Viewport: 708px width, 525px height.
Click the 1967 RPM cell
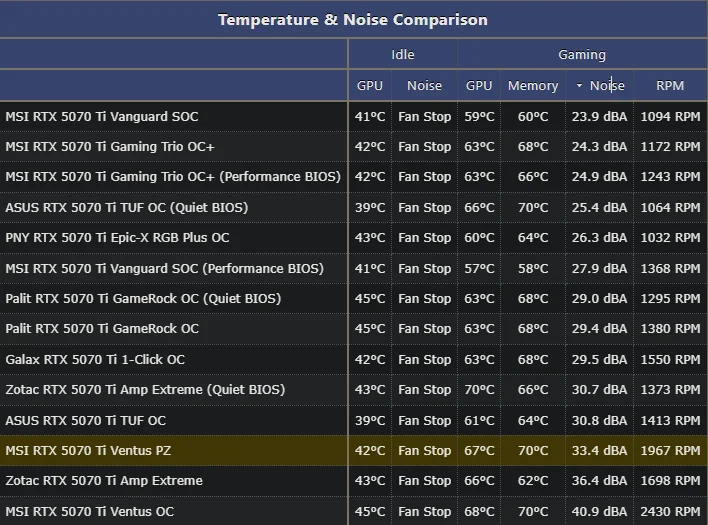670,451
